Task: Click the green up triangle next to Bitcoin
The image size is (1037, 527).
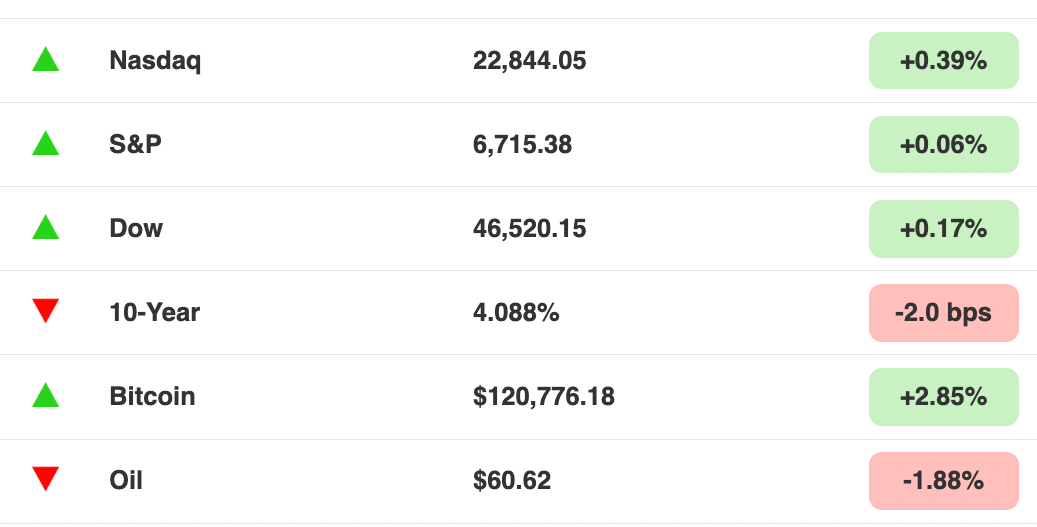Action: click(46, 395)
